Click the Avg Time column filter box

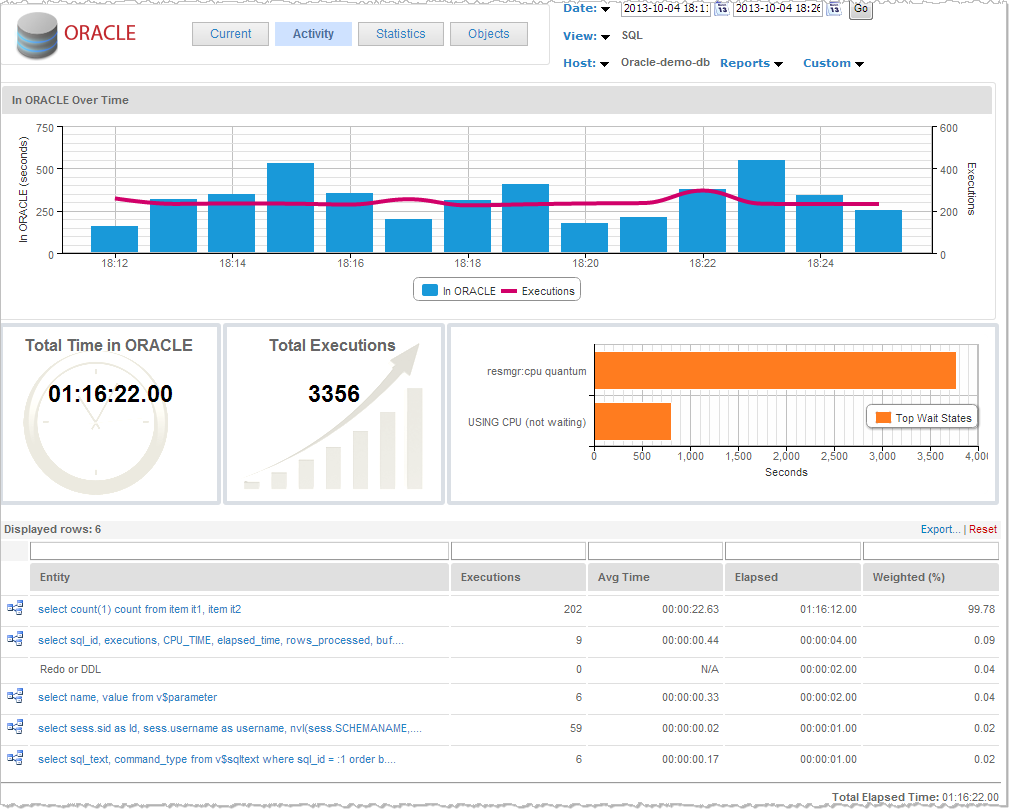tap(655, 551)
